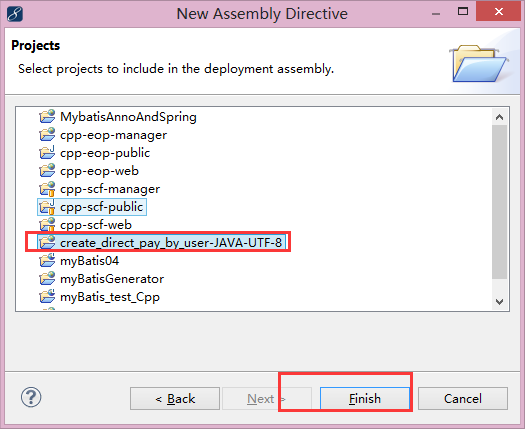Click the scrollbar down arrow in project list
The width and height of the screenshot is (525, 429).
point(500,302)
